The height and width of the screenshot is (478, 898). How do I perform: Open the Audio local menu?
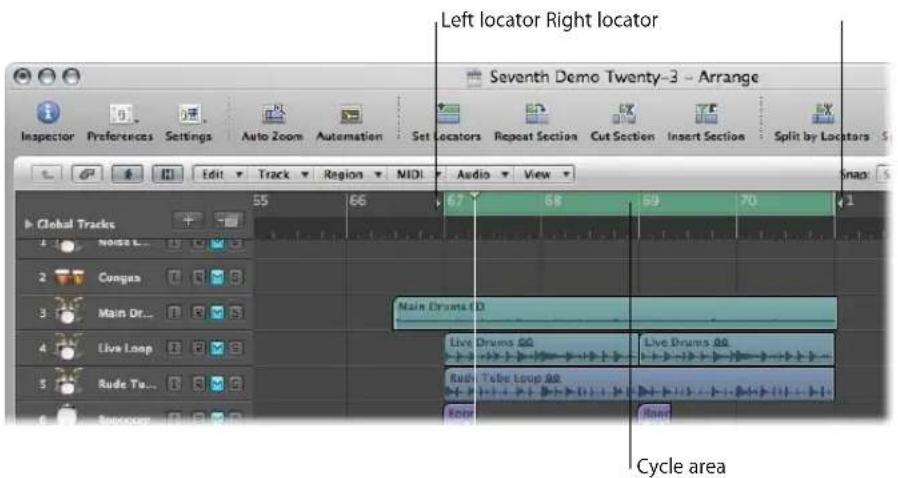pyautogui.click(x=482, y=174)
